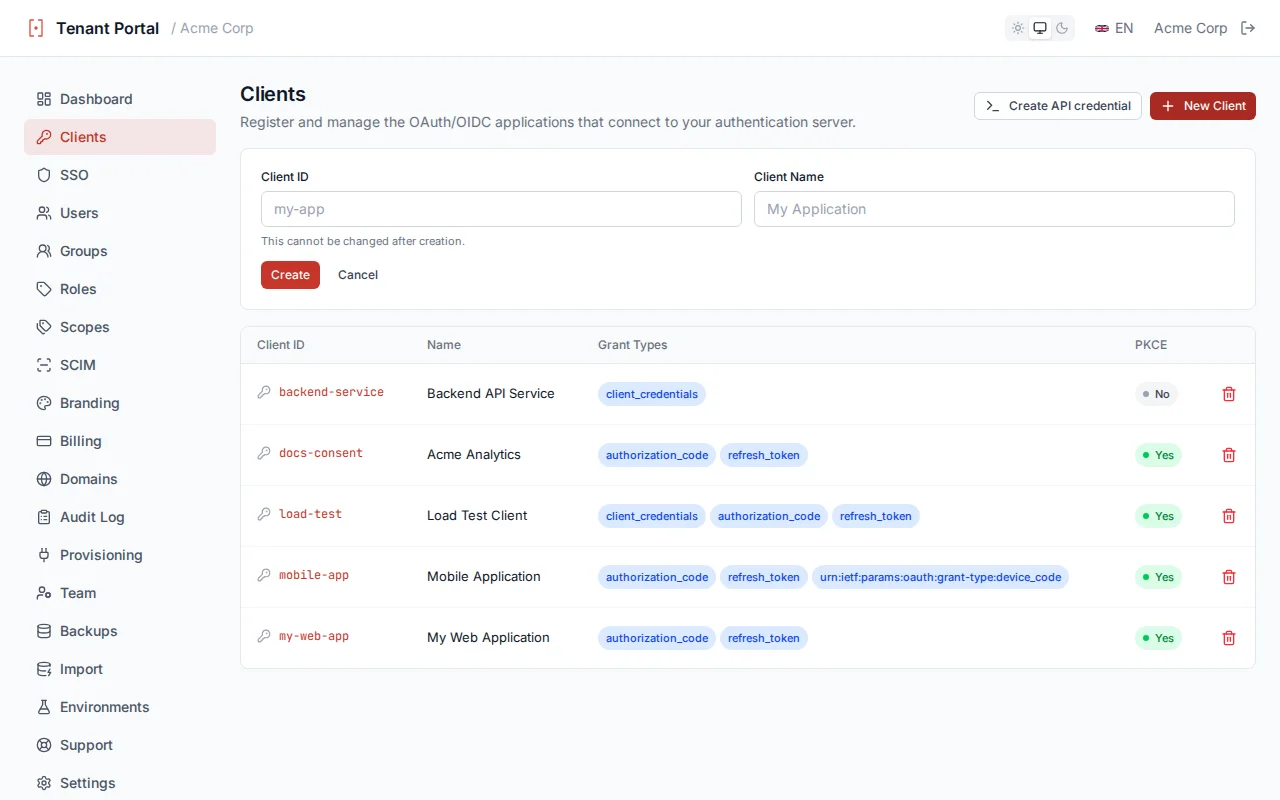Open Groups in the sidebar
The width and height of the screenshot is (1280, 800).
(x=120, y=251)
